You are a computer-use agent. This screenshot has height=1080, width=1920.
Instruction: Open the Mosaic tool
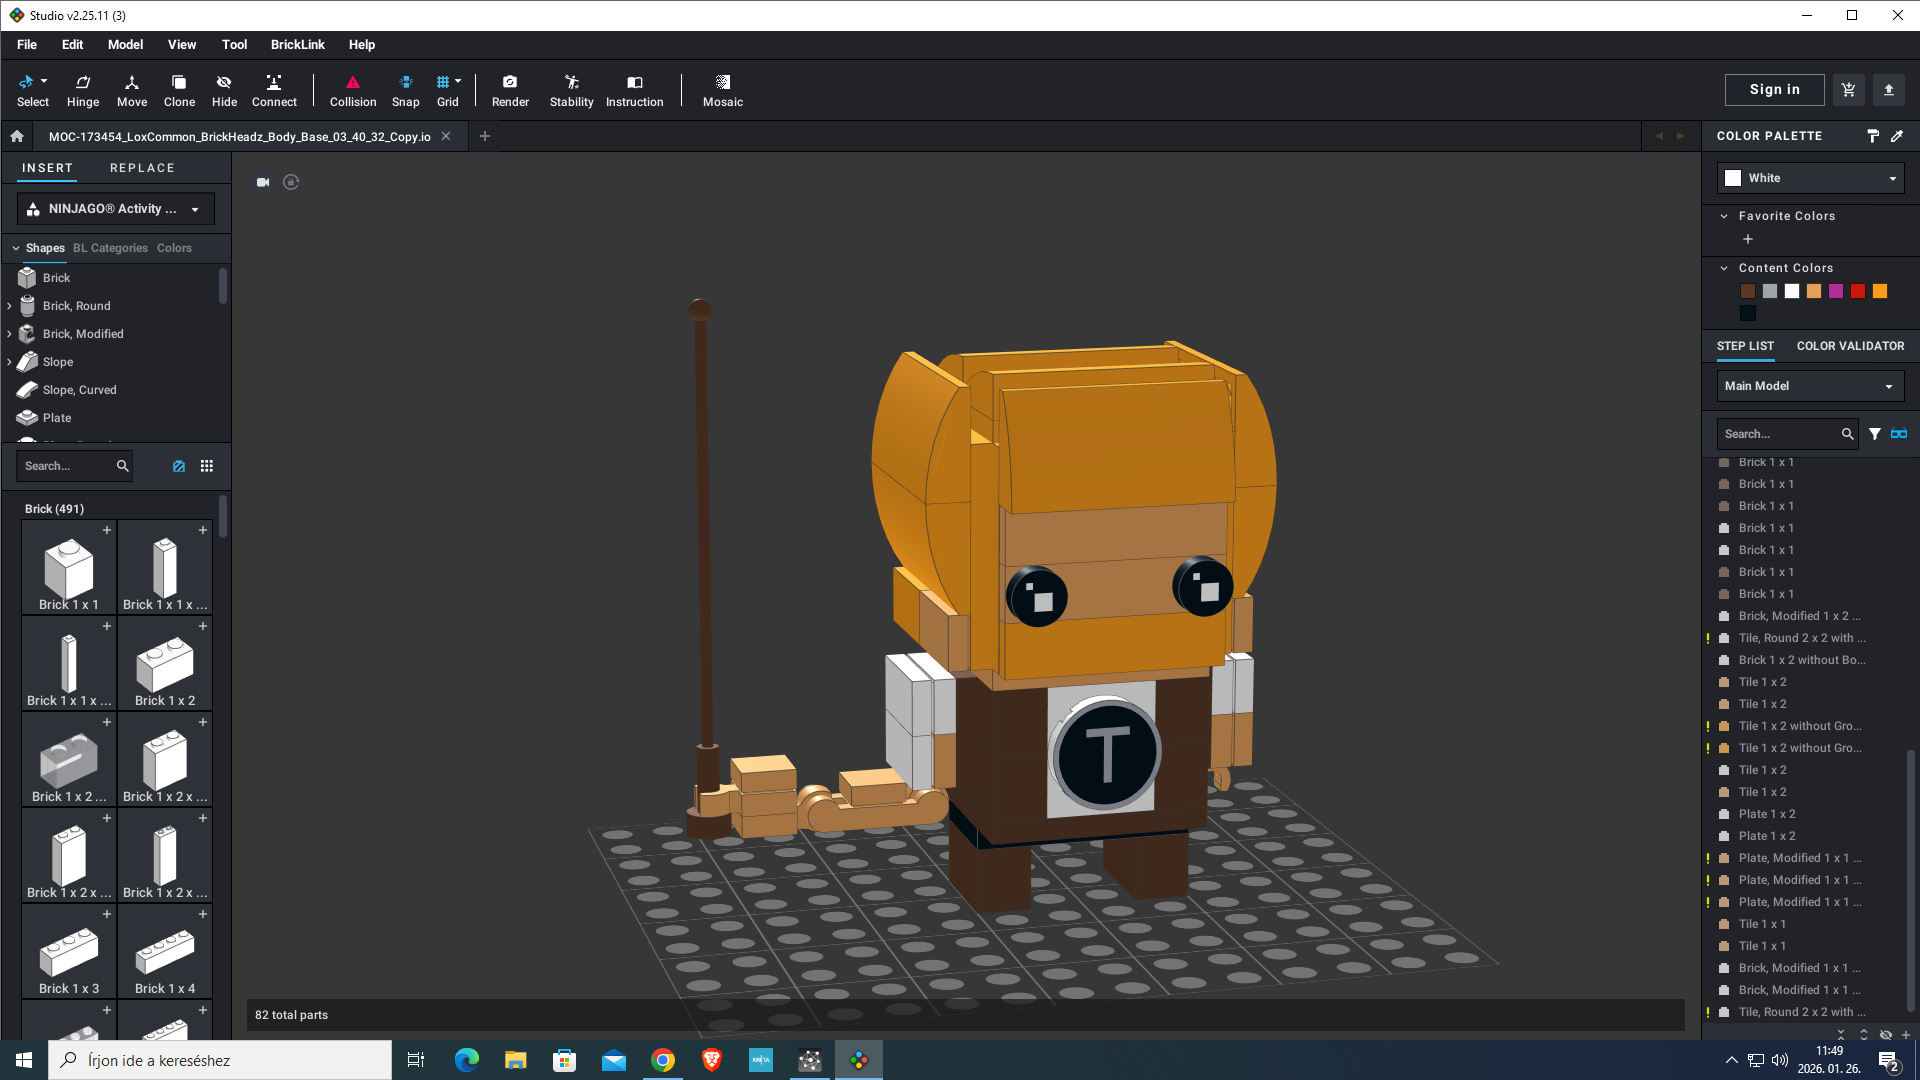[722, 90]
